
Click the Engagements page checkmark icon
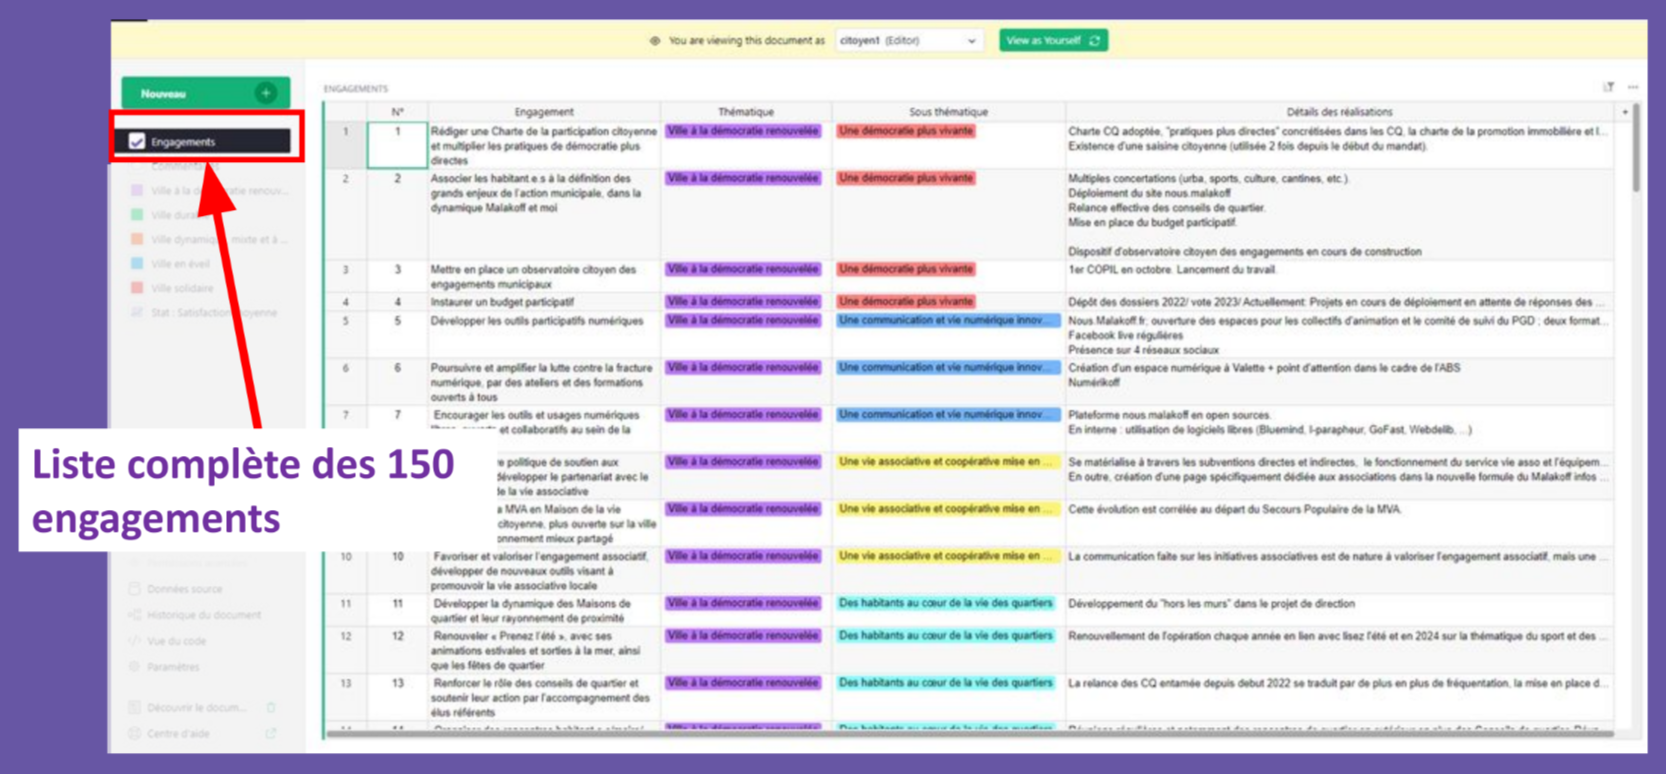[137, 142]
